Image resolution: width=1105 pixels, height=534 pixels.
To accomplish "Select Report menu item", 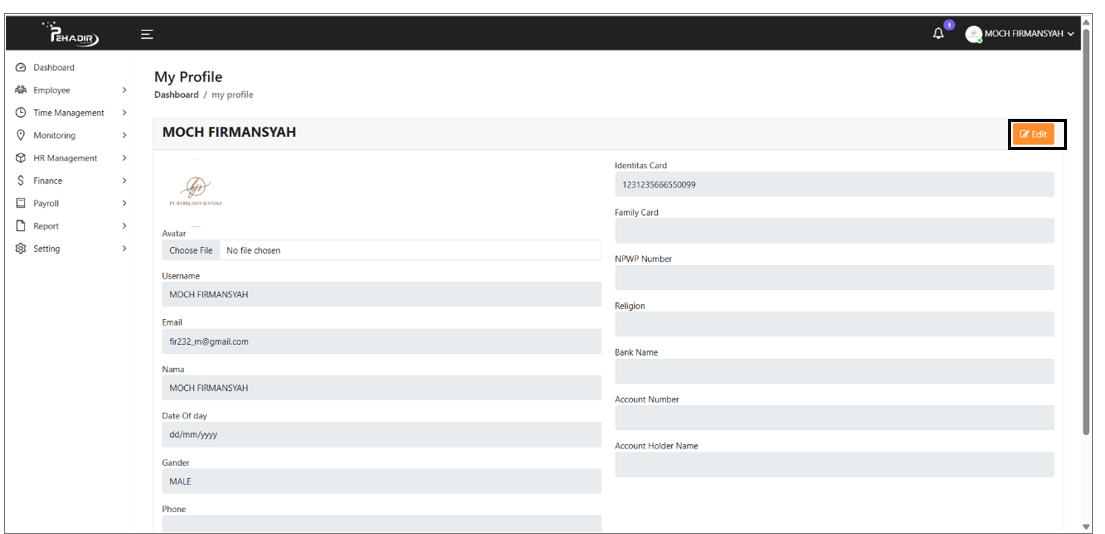I will [x=46, y=226].
